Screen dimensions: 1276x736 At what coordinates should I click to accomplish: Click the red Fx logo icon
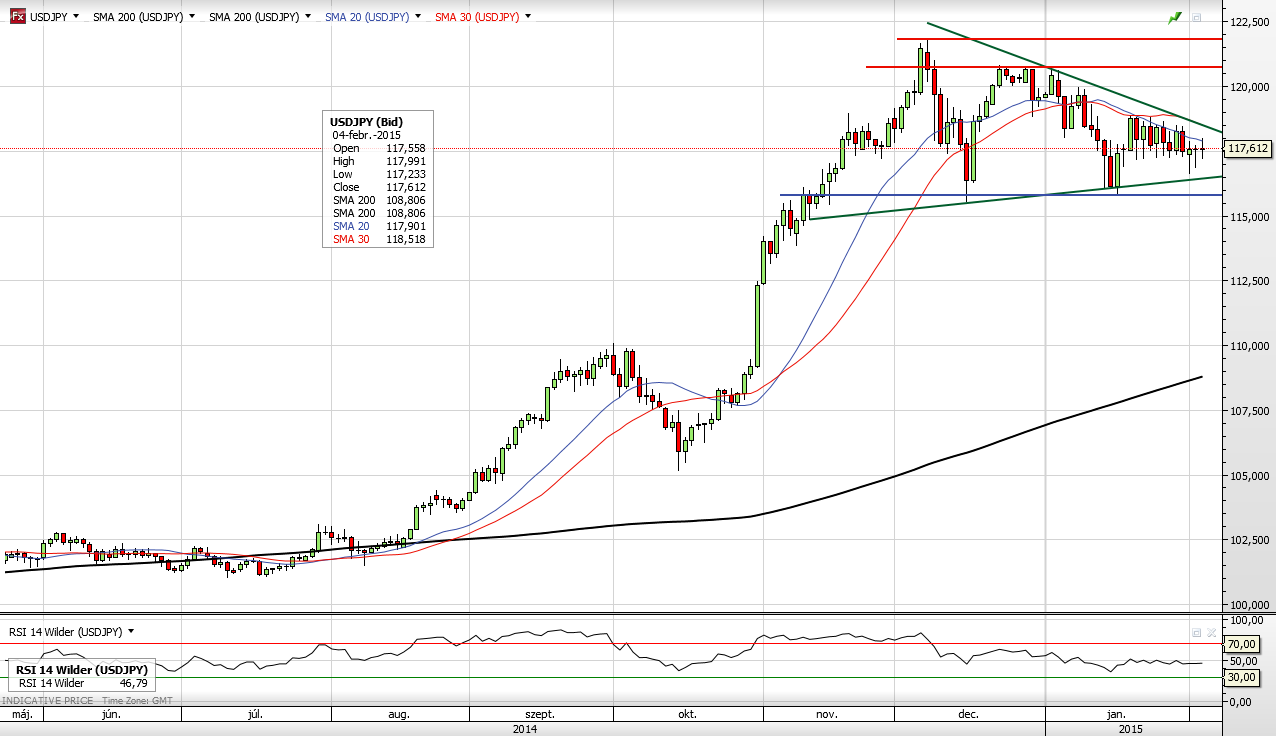(17, 17)
